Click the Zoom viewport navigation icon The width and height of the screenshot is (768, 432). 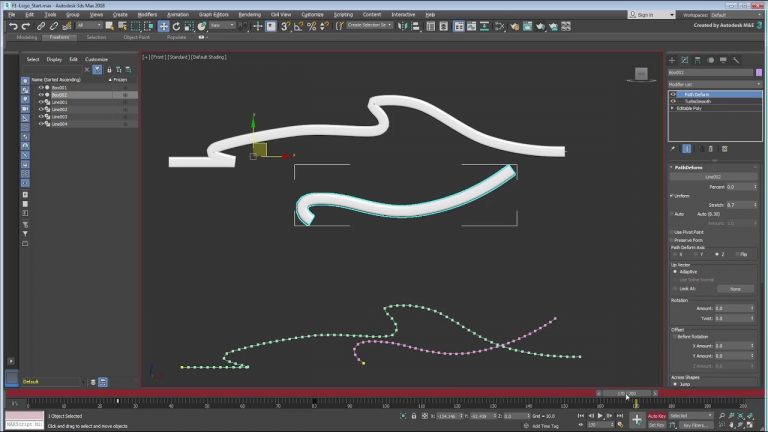click(722, 415)
